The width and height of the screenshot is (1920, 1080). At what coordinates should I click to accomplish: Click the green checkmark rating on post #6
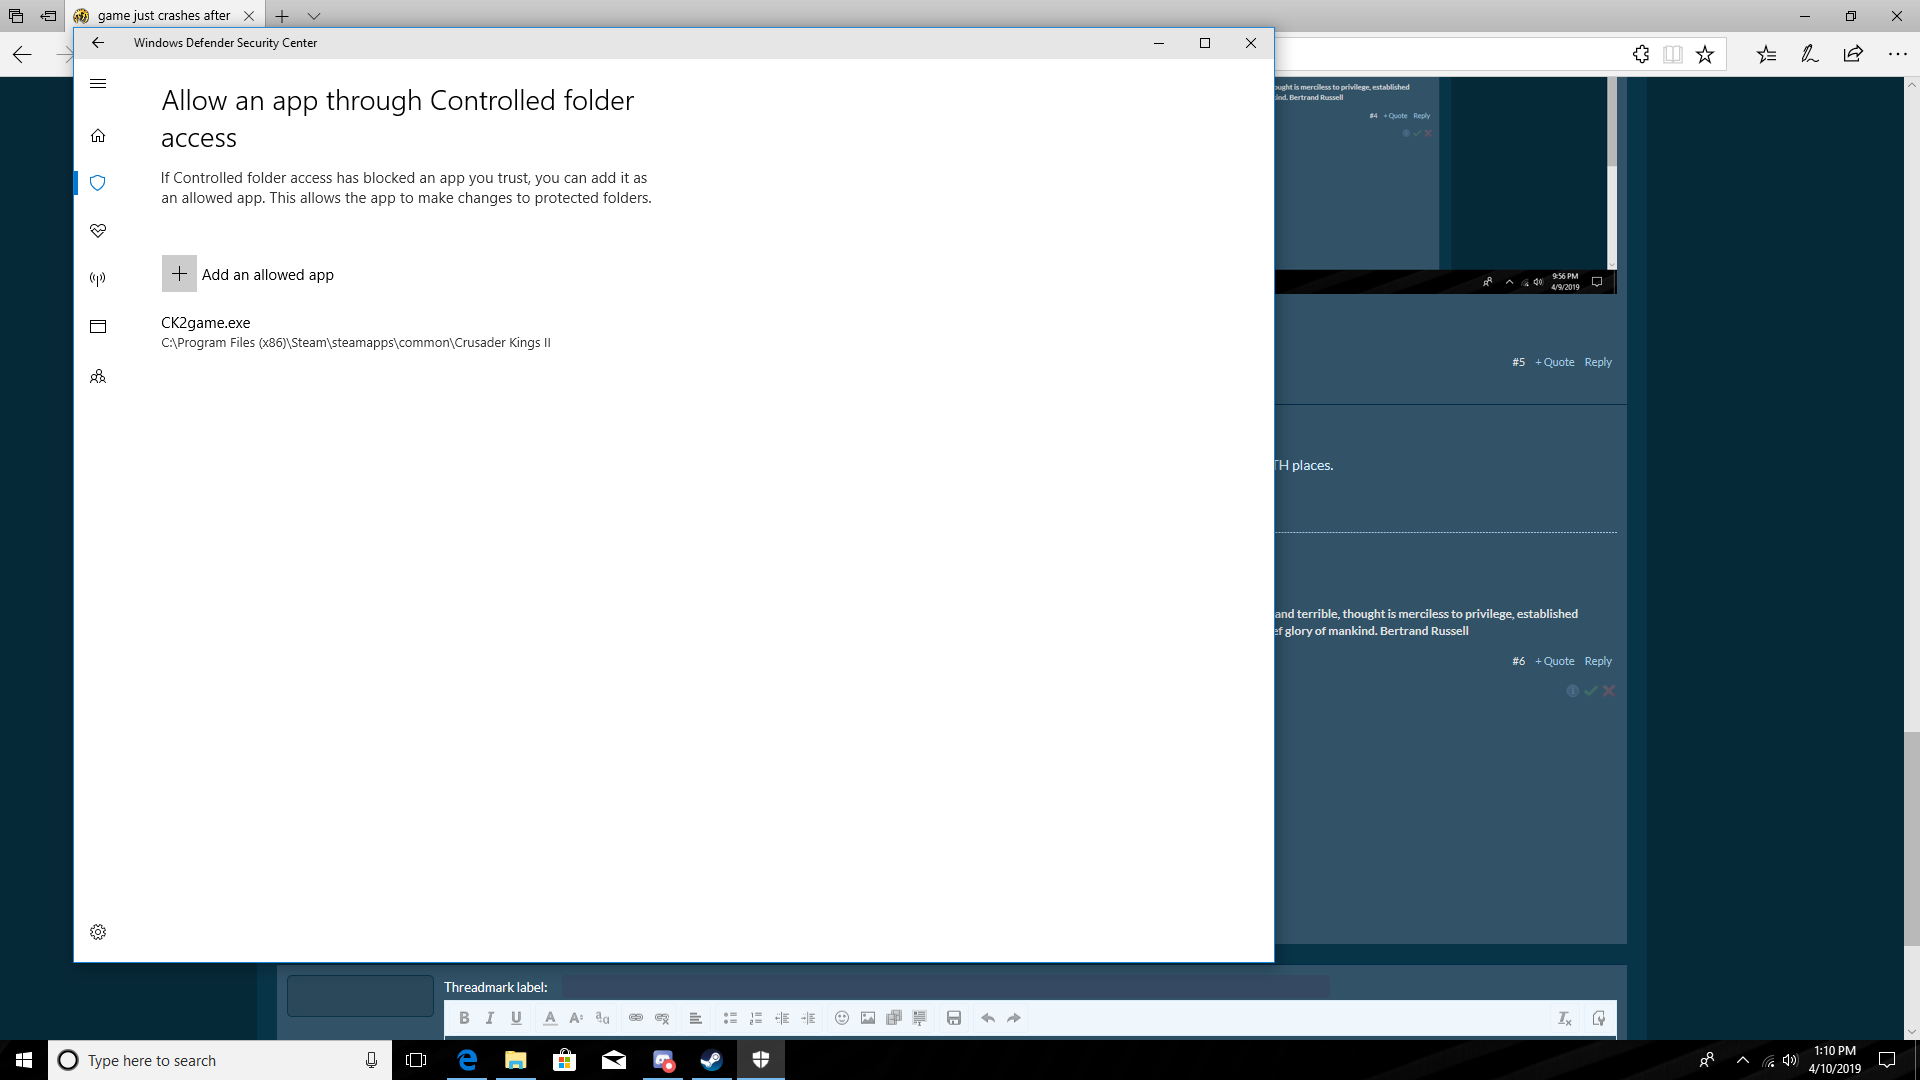tap(1591, 691)
